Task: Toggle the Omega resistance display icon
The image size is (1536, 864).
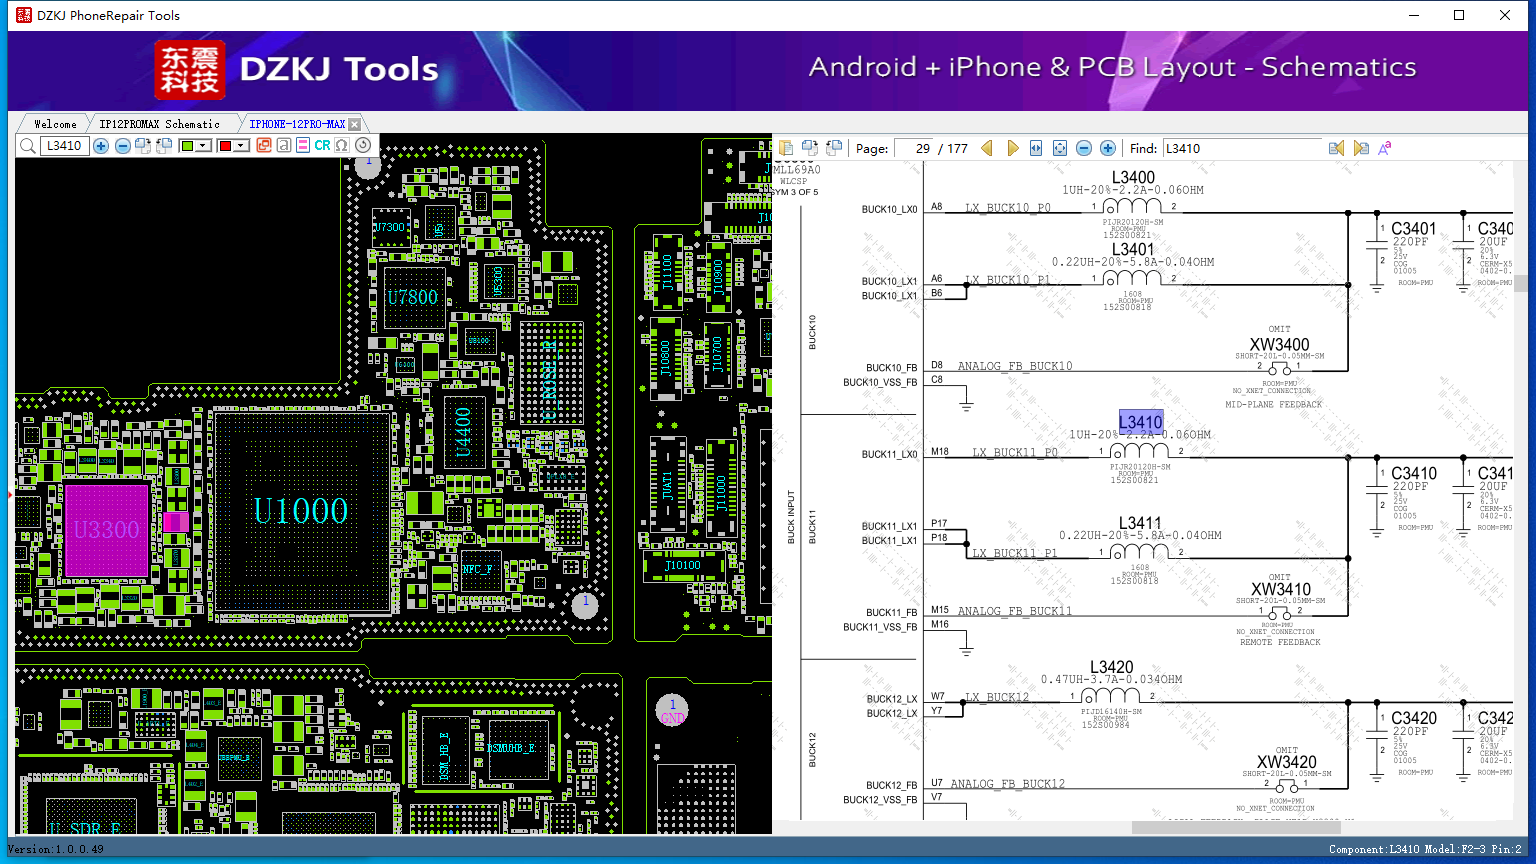Action: (342, 146)
